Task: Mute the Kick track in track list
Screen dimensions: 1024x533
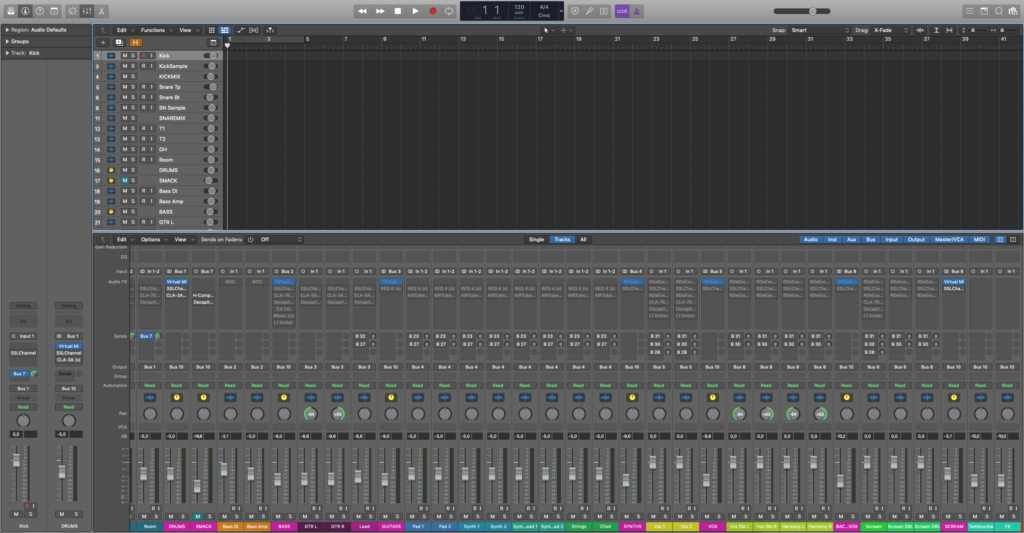Action: coord(125,56)
